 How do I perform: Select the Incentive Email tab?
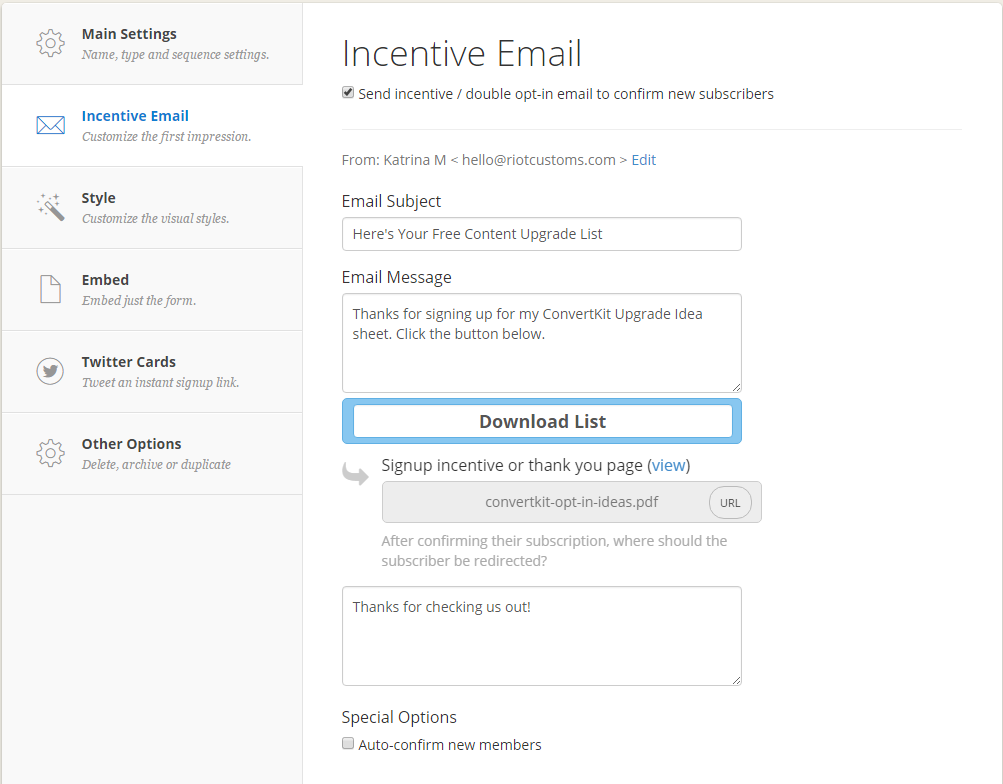click(152, 125)
